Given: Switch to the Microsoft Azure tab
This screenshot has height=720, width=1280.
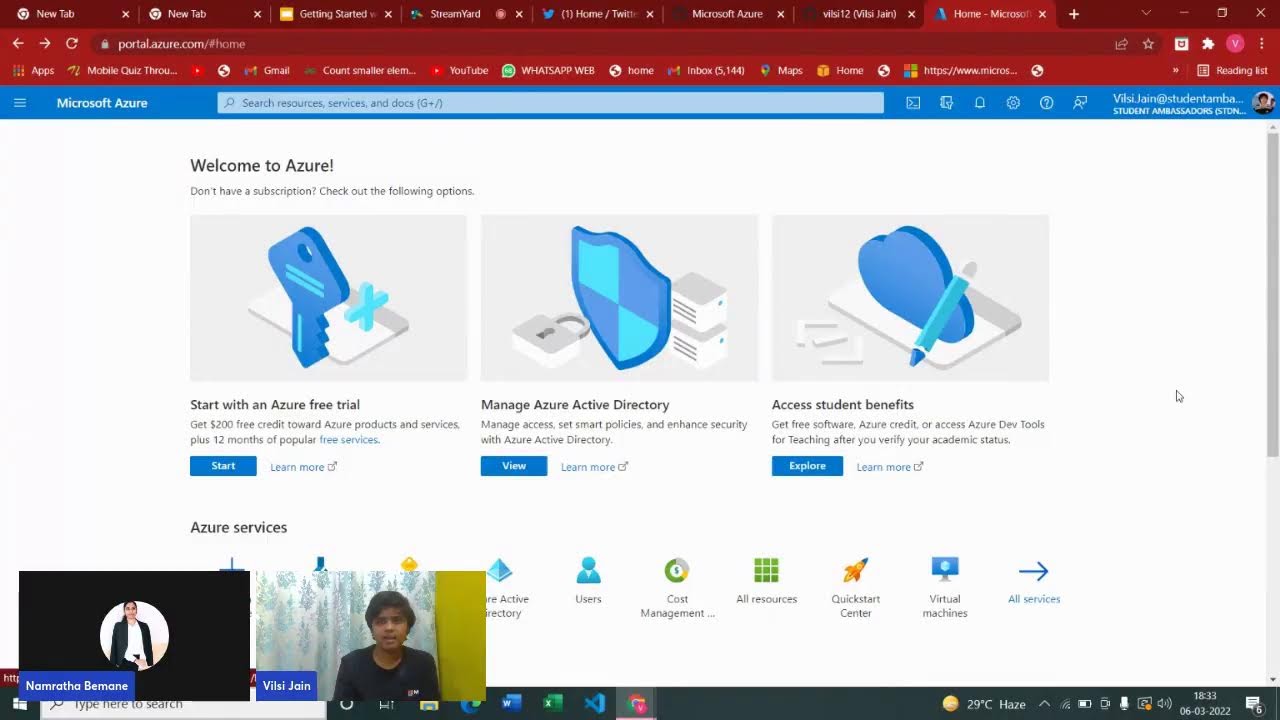Looking at the screenshot, I should pos(729,14).
